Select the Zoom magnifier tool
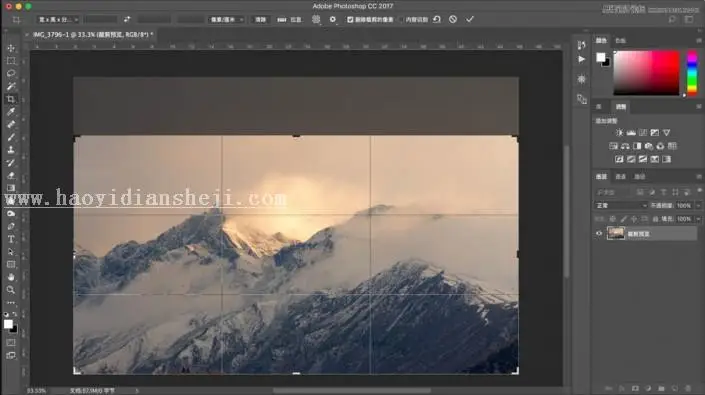The image size is (705, 395). 11,290
